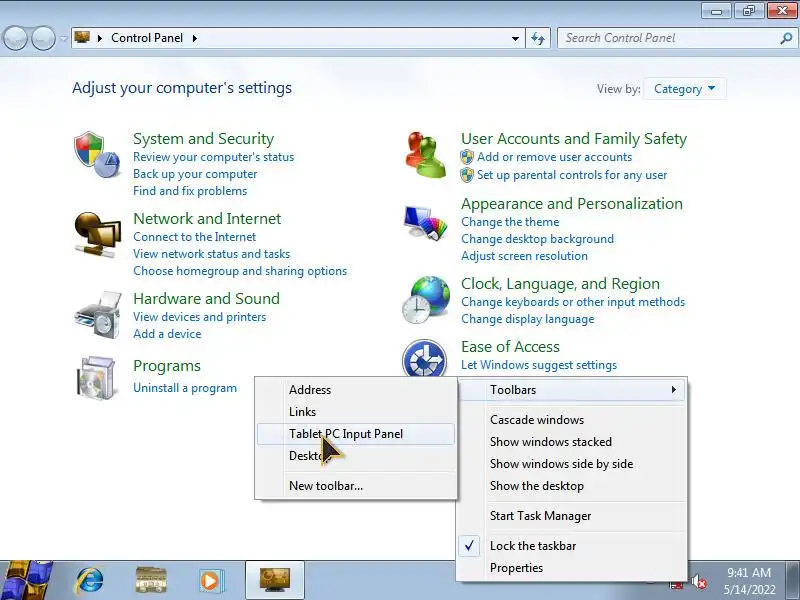Image resolution: width=800 pixels, height=600 pixels.
Task: Open Back up your computer link
Action: pos(195,174)
